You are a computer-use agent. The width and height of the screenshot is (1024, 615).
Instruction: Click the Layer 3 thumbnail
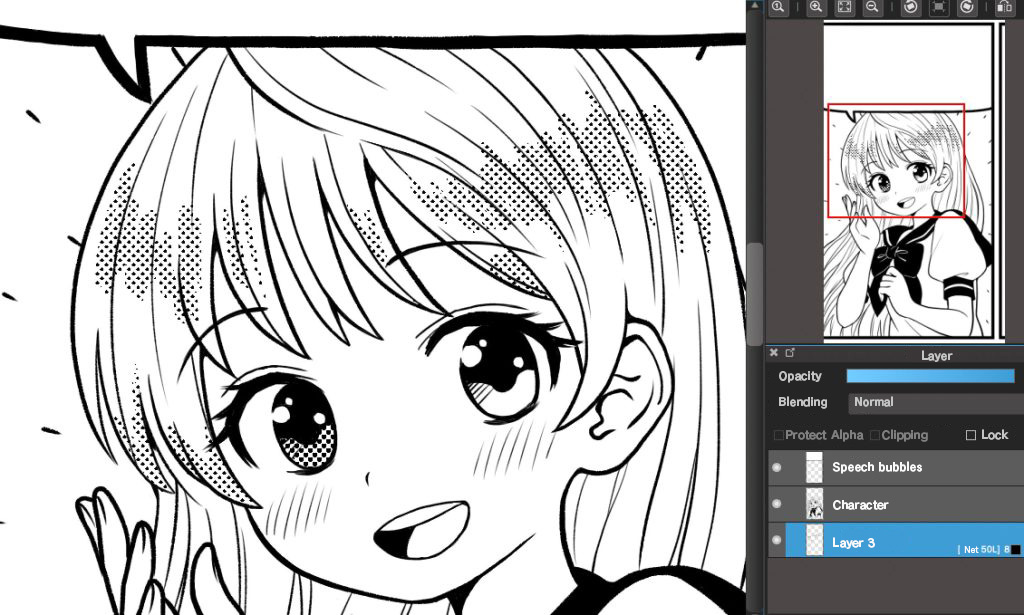coord(814,541)
